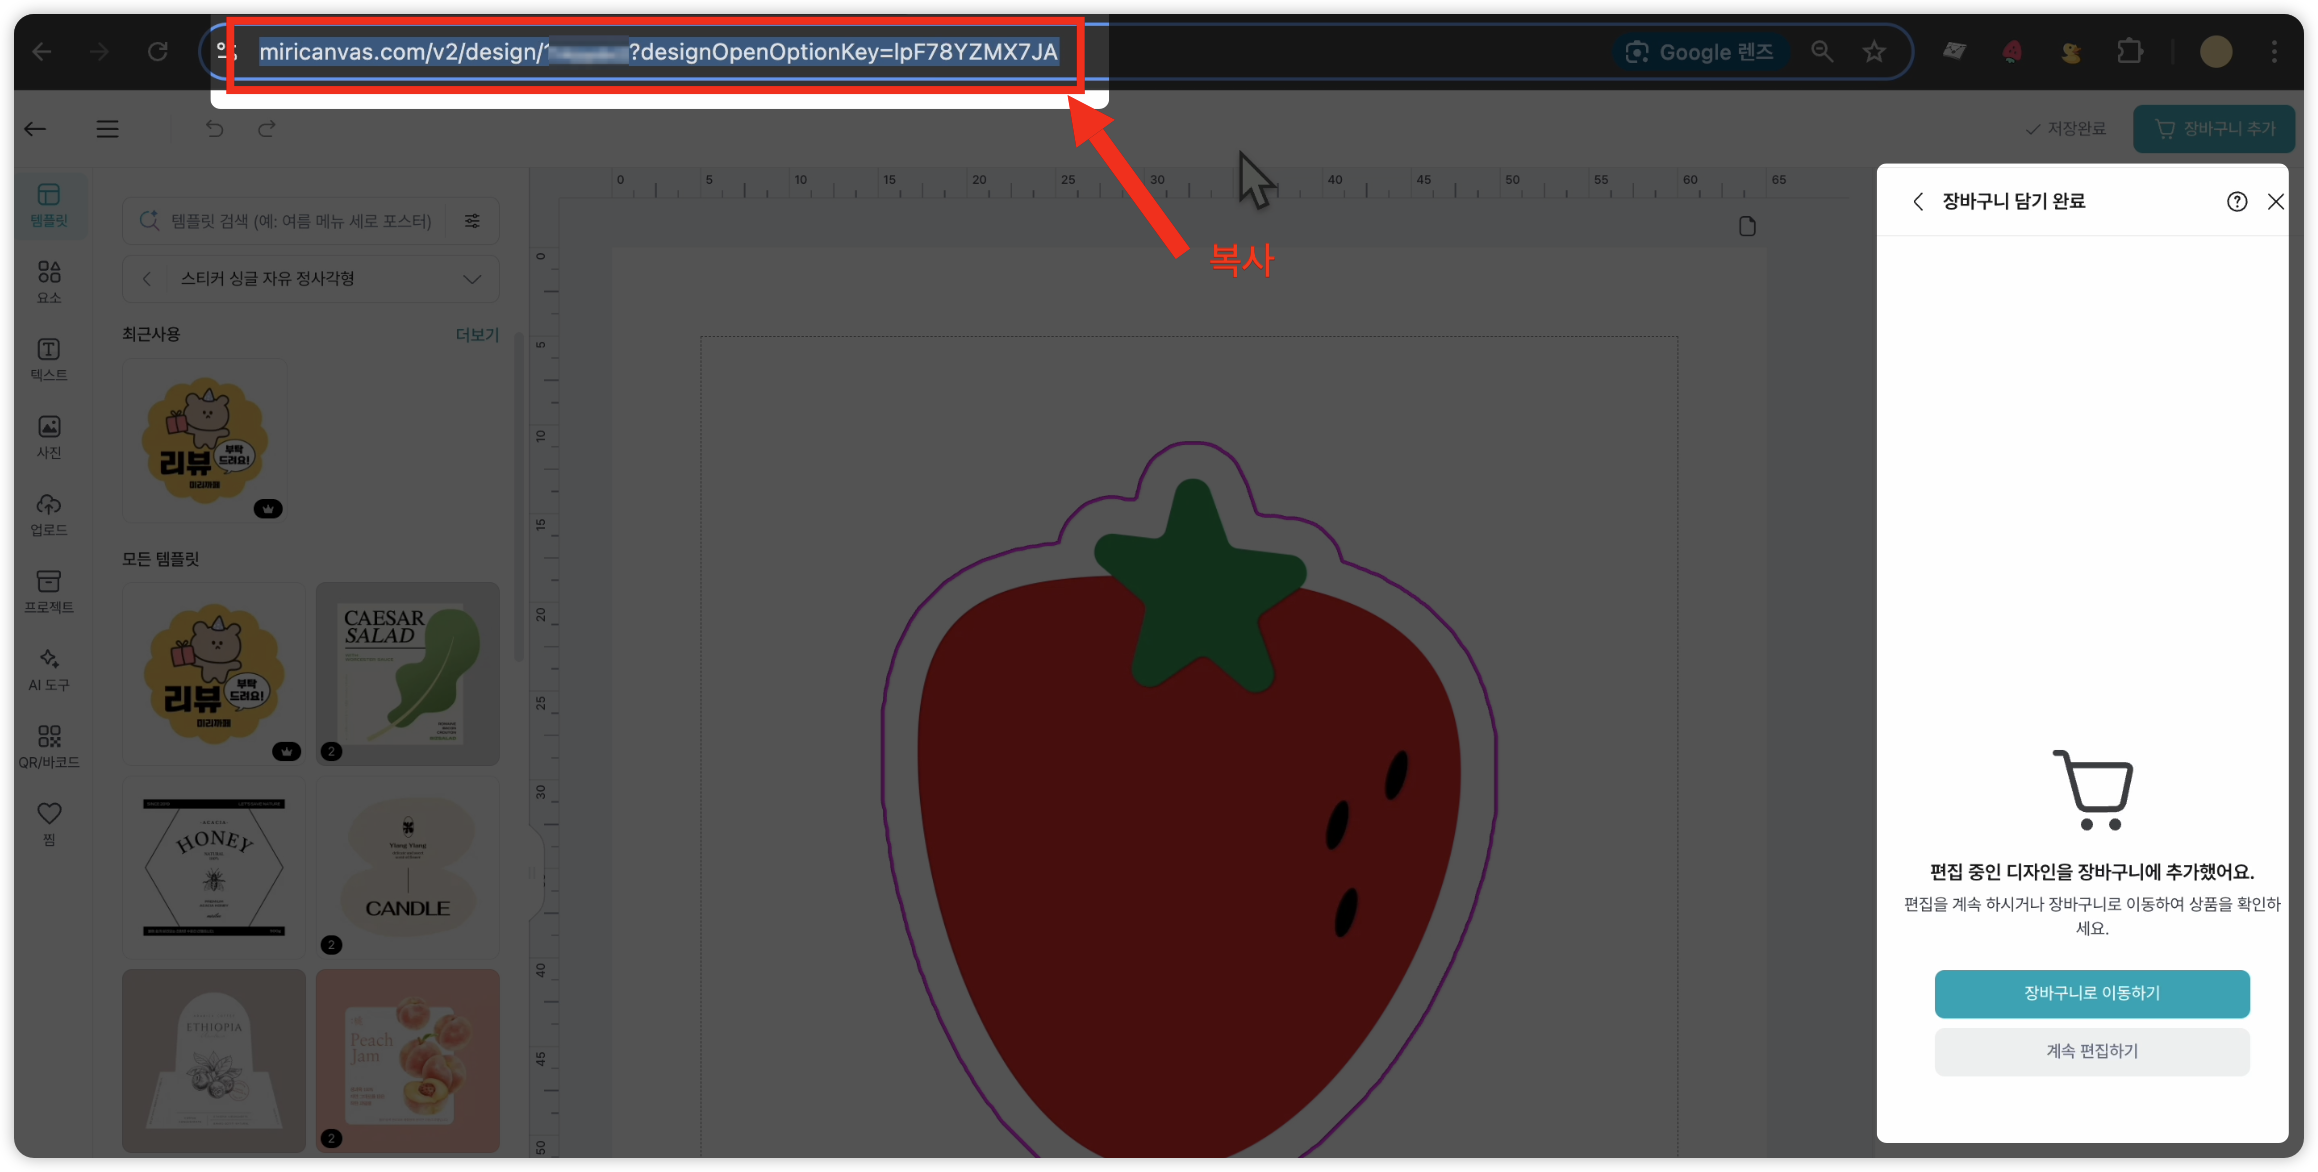The height and width of the screenshot is (1172, 2318).
Task: Open the 프로젝트 sidebar tab
Action: point(48,591)
